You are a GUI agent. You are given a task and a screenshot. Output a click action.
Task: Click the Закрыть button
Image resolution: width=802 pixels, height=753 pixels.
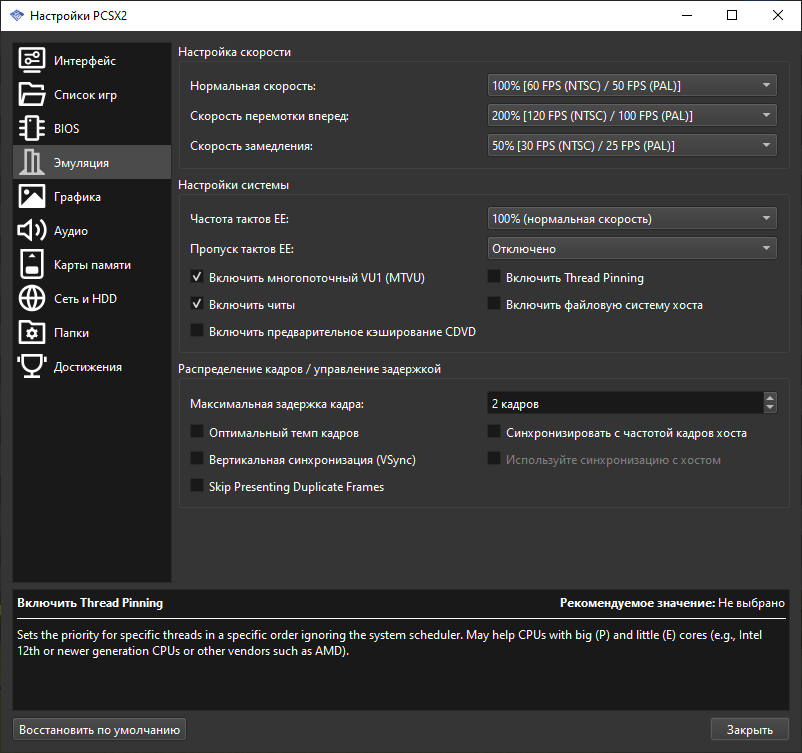[x=750, y=729]
